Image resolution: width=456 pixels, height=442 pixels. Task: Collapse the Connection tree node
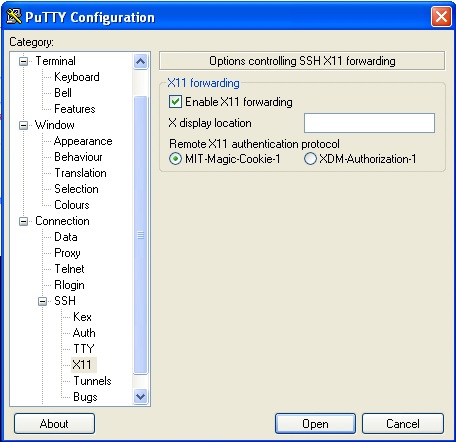[x=23, y=221]
